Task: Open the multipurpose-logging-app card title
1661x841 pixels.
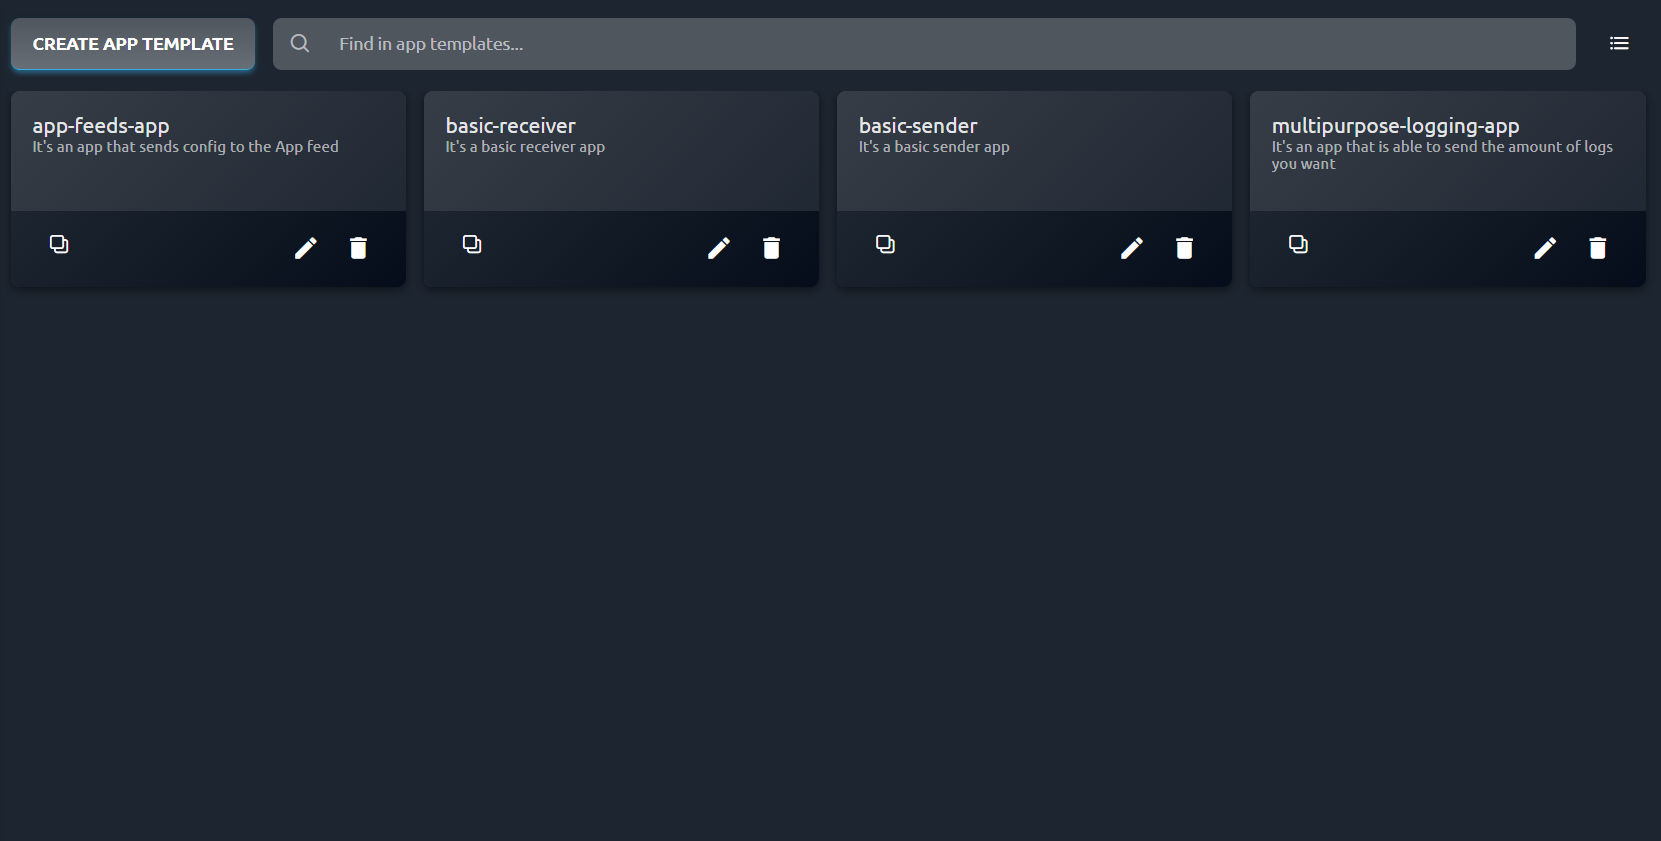Action: point(1395,126)
